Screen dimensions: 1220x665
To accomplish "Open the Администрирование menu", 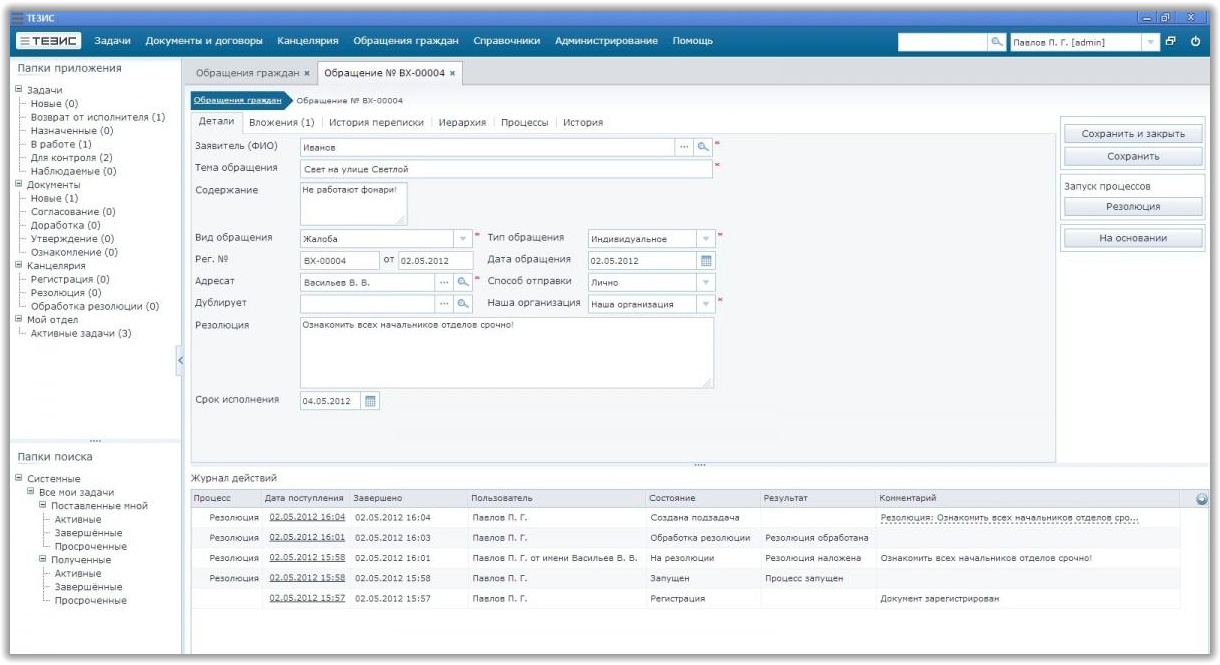I will click(x=606, y=41).
